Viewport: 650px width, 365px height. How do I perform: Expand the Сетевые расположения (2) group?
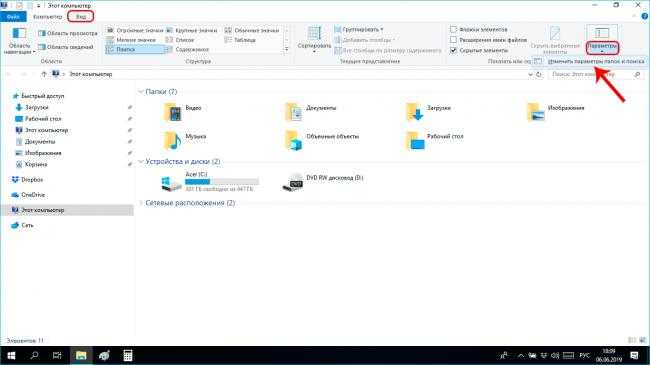[141, 203]
